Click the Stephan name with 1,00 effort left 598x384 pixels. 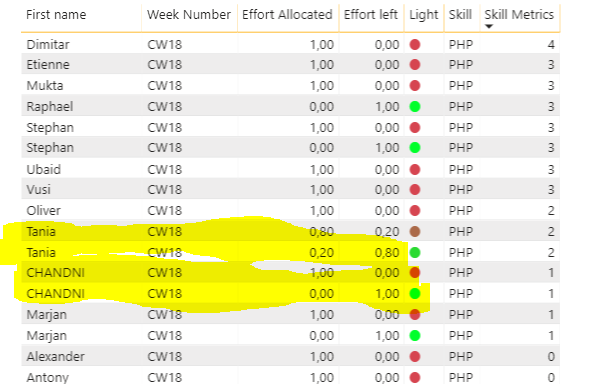point(50,148)
